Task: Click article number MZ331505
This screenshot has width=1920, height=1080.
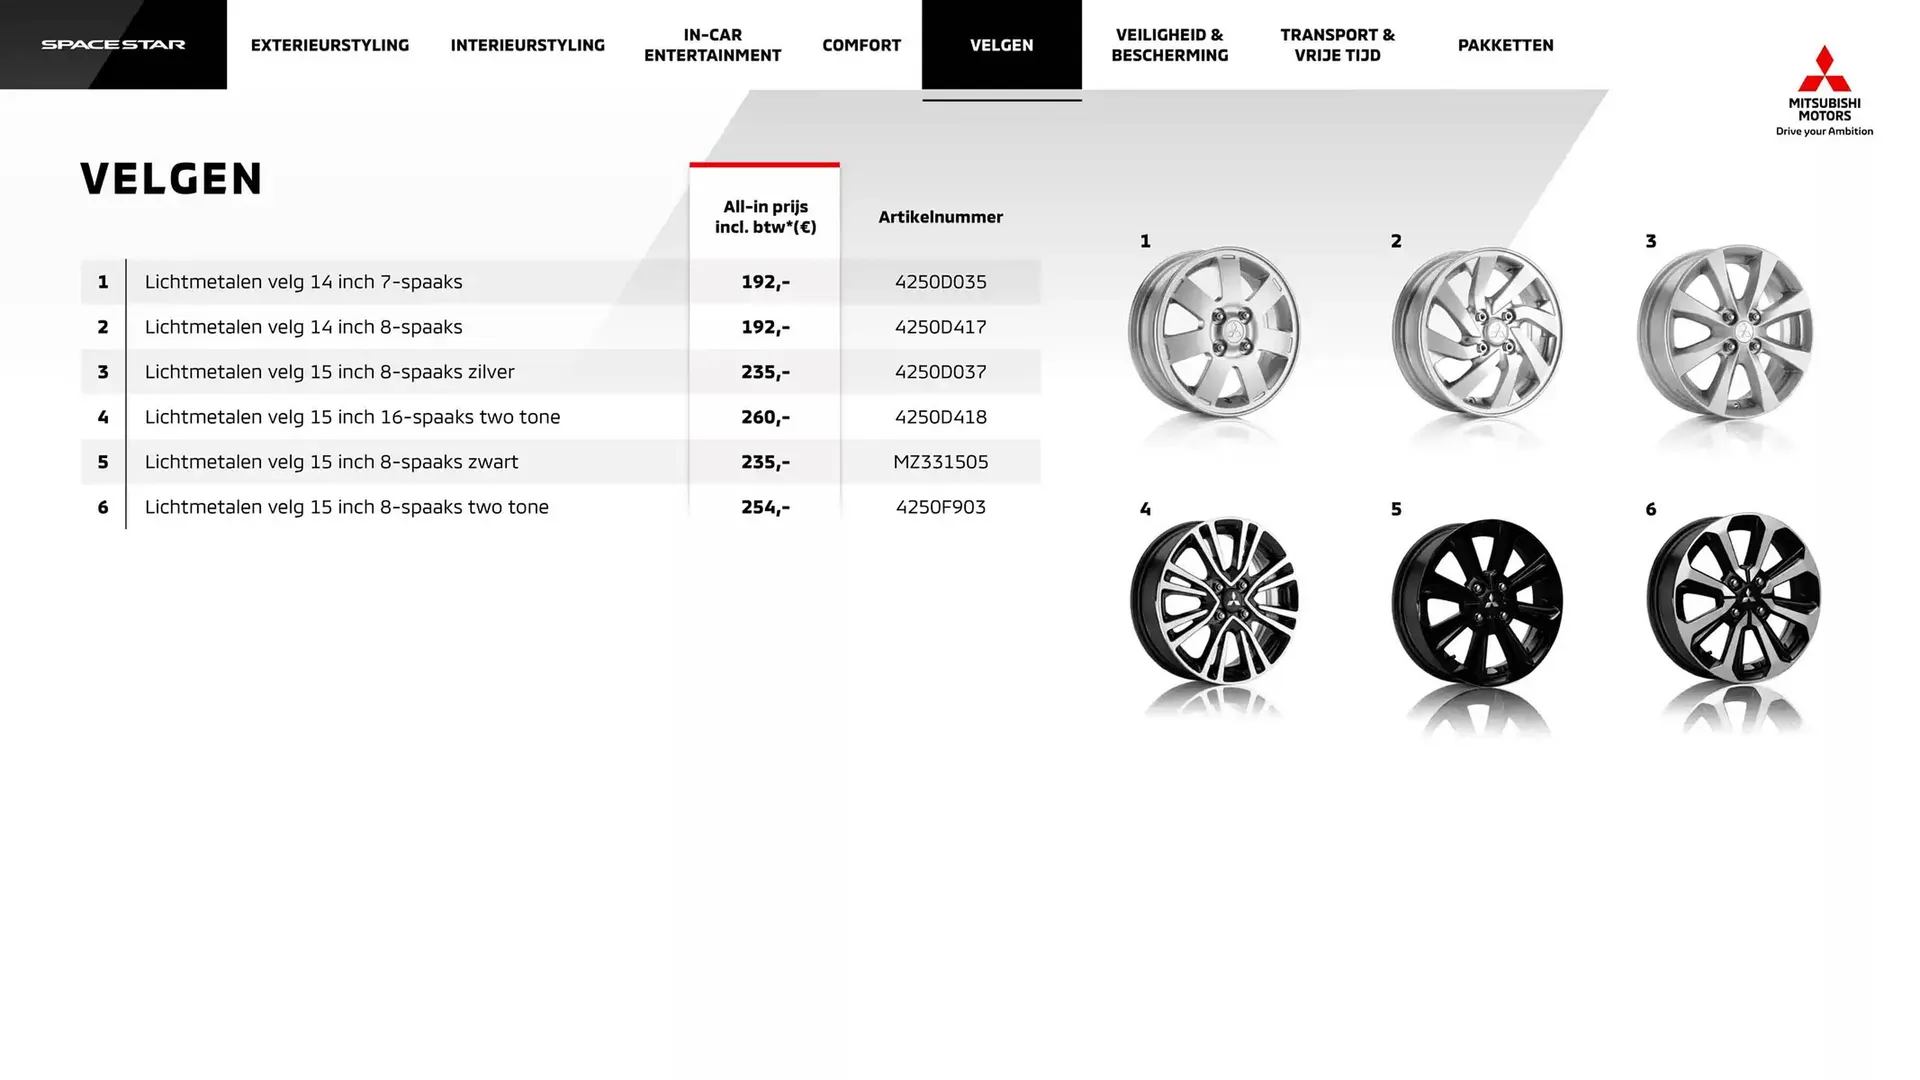Action: point(940,462)
